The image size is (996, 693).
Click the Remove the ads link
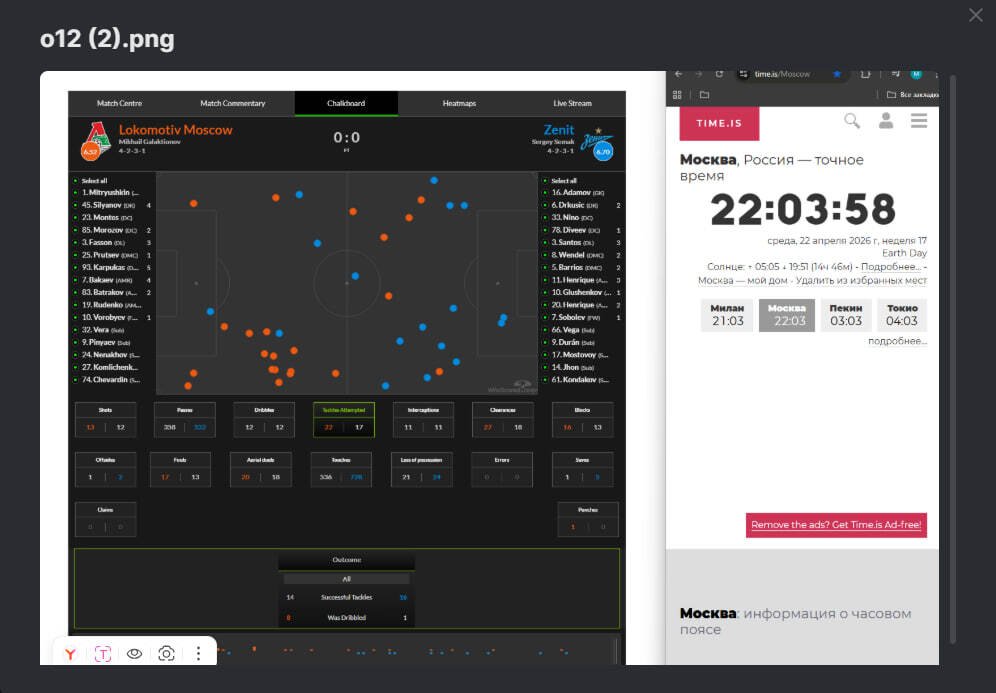836,525
